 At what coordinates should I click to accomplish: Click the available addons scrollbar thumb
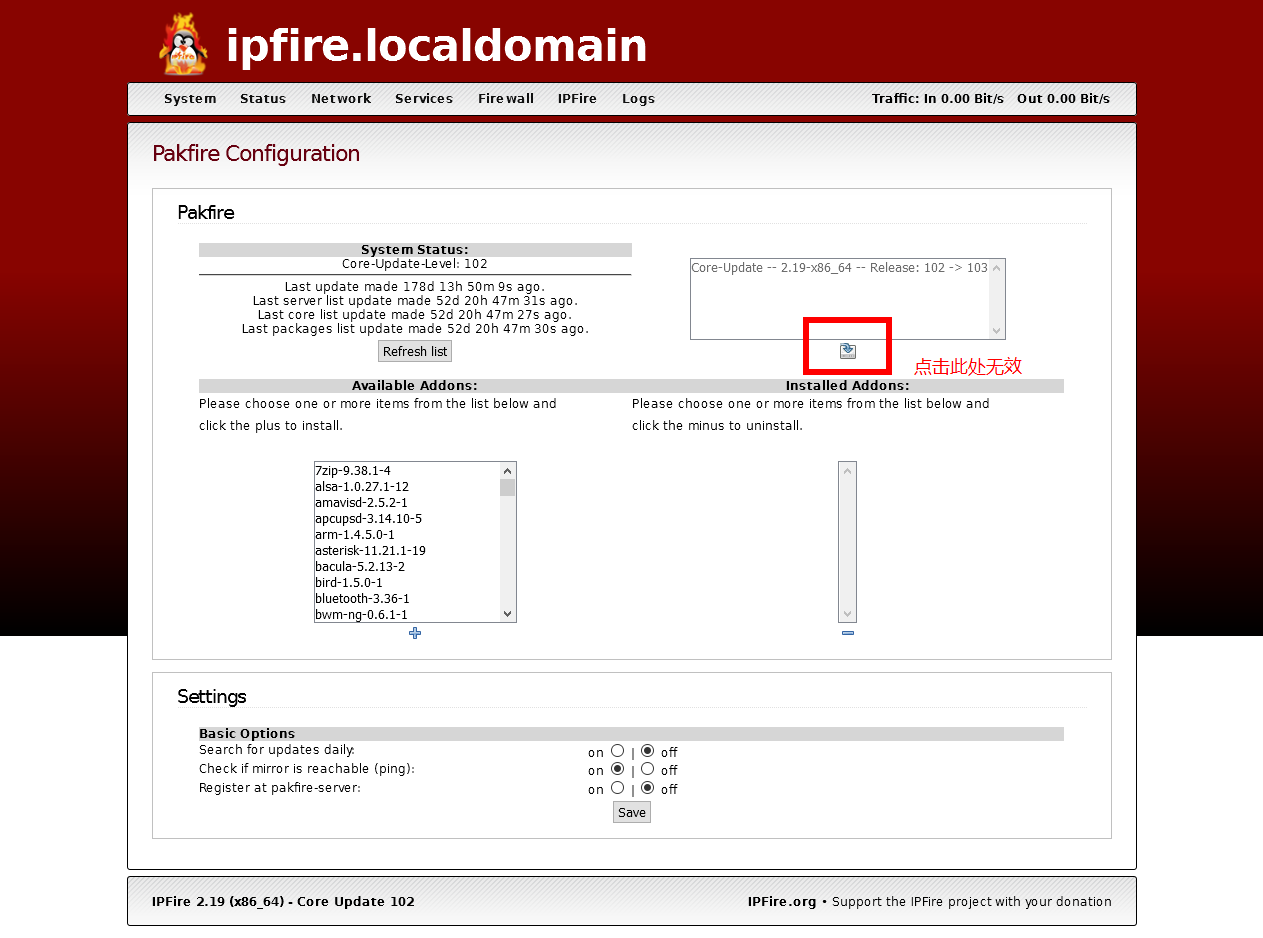click(507, 488)
